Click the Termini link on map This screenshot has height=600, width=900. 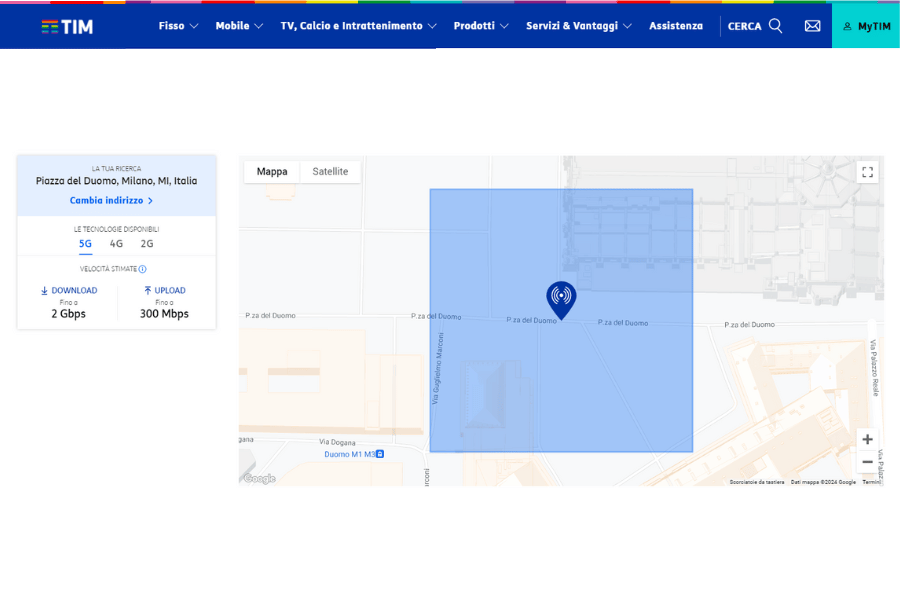(x=871, y=482)
